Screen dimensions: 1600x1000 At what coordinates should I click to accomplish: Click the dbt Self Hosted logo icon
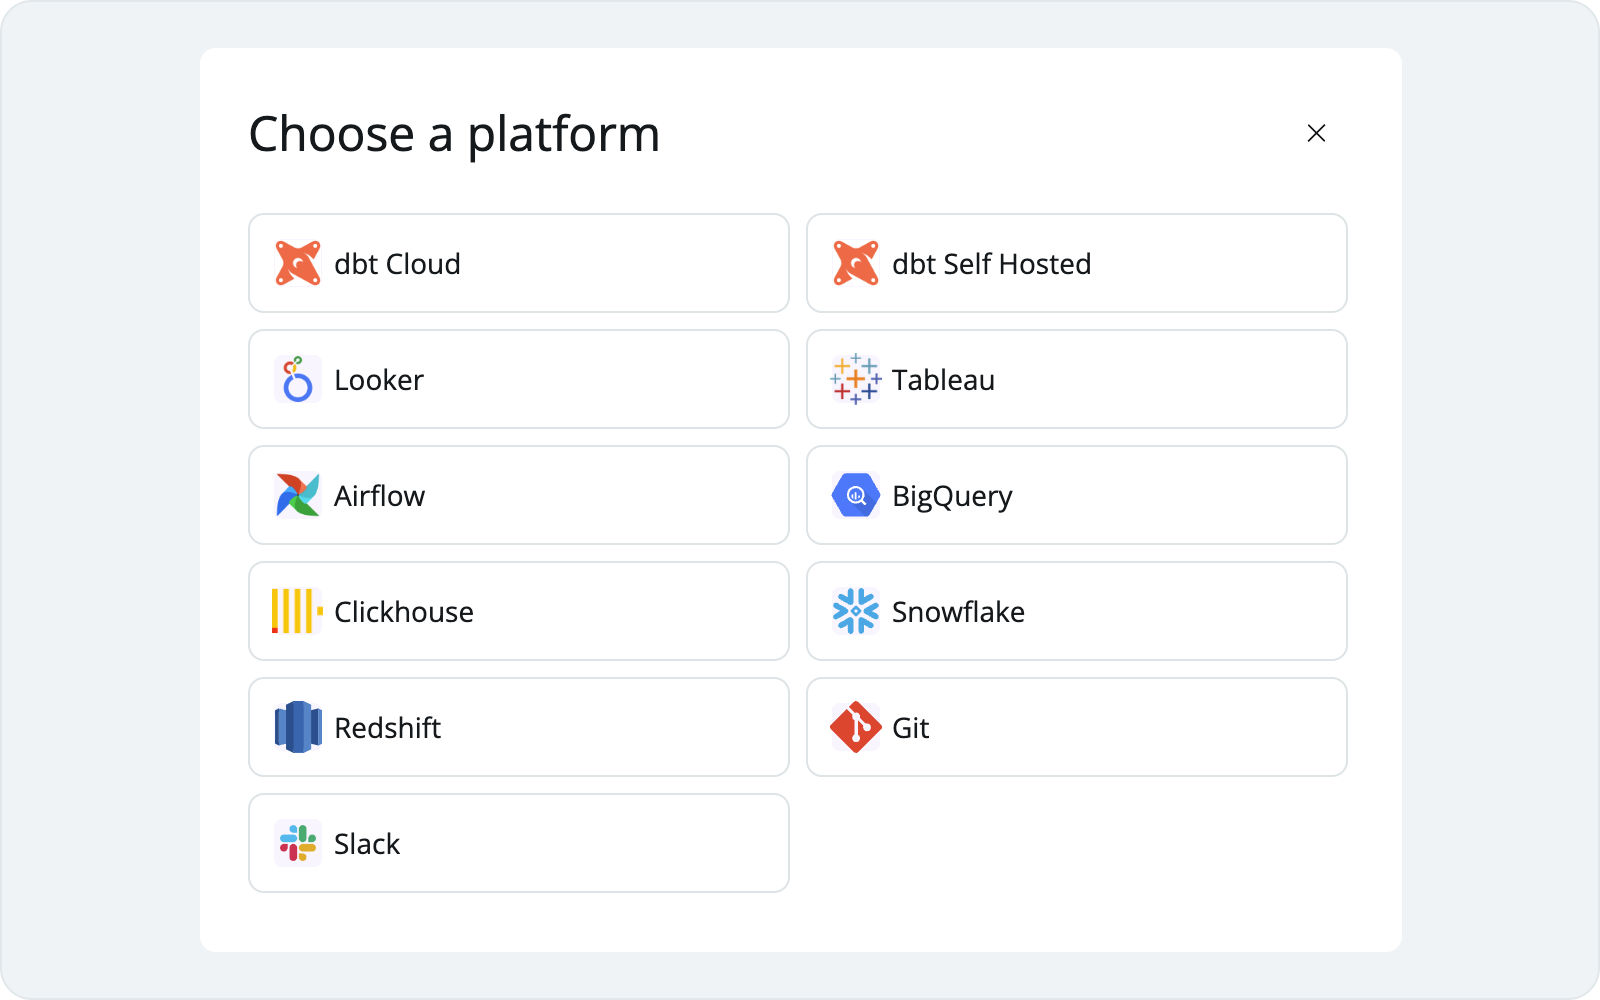click(x=854, y=263)
